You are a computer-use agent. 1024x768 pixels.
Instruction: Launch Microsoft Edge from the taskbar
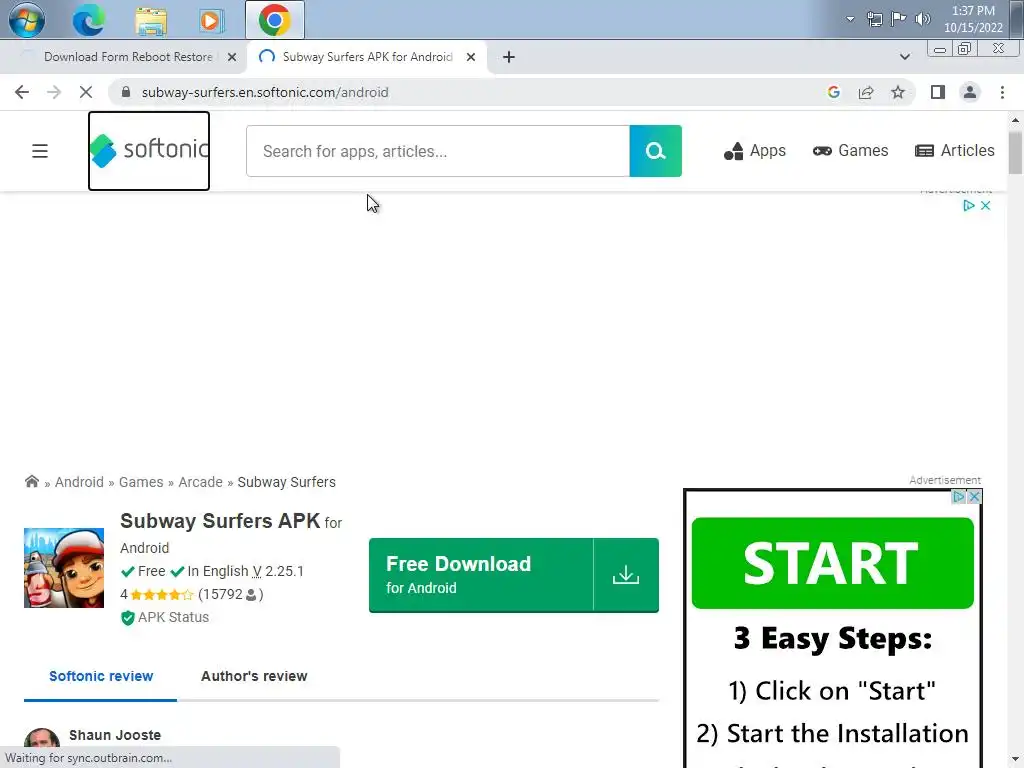point(89,20)
